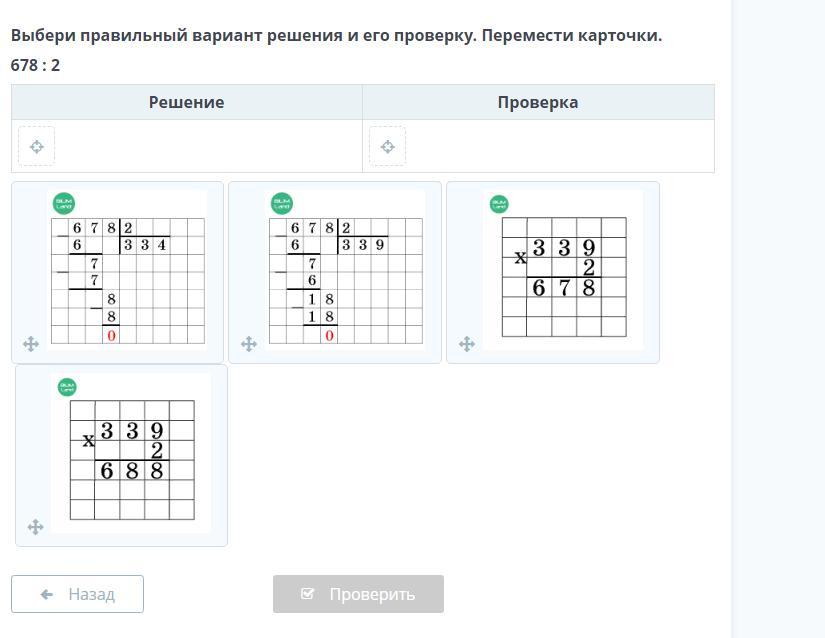825x638 pixels.
Task: Click move handle on 334 division card
Action: pos(31,344)
